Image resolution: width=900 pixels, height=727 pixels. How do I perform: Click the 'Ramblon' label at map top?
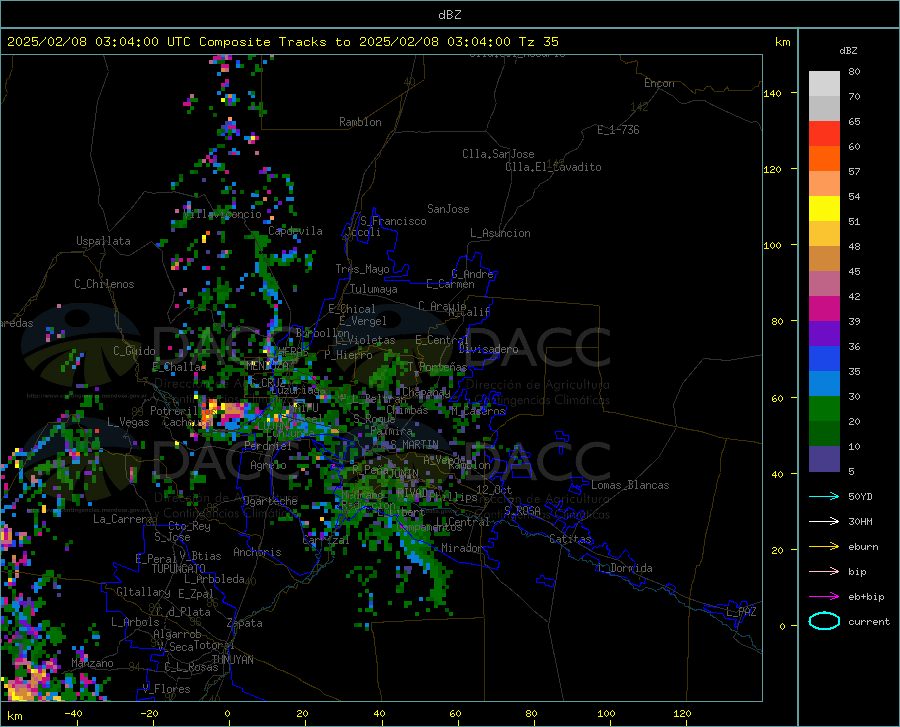click(360, 122)
